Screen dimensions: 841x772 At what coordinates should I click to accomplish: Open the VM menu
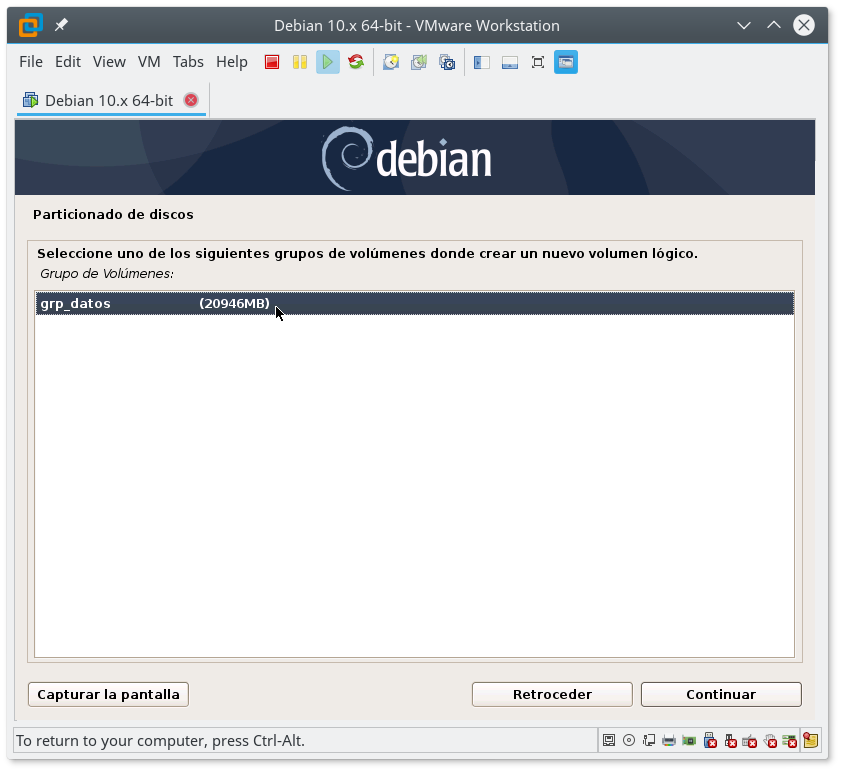149,62
